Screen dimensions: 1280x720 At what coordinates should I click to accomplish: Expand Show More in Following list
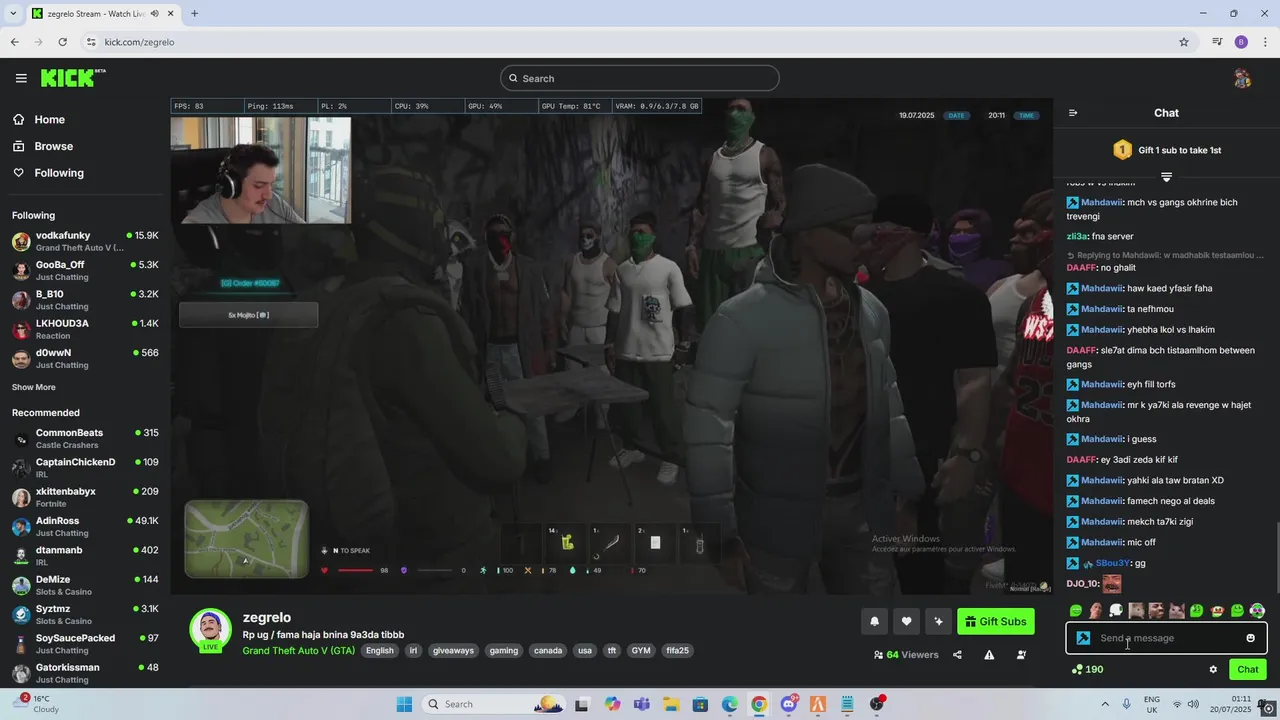[x=34, y=387]
